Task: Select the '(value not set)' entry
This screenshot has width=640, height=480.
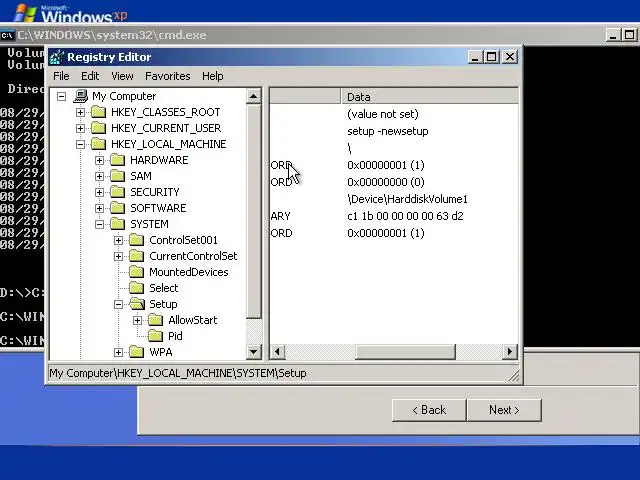Action: [x=383, y=114]
